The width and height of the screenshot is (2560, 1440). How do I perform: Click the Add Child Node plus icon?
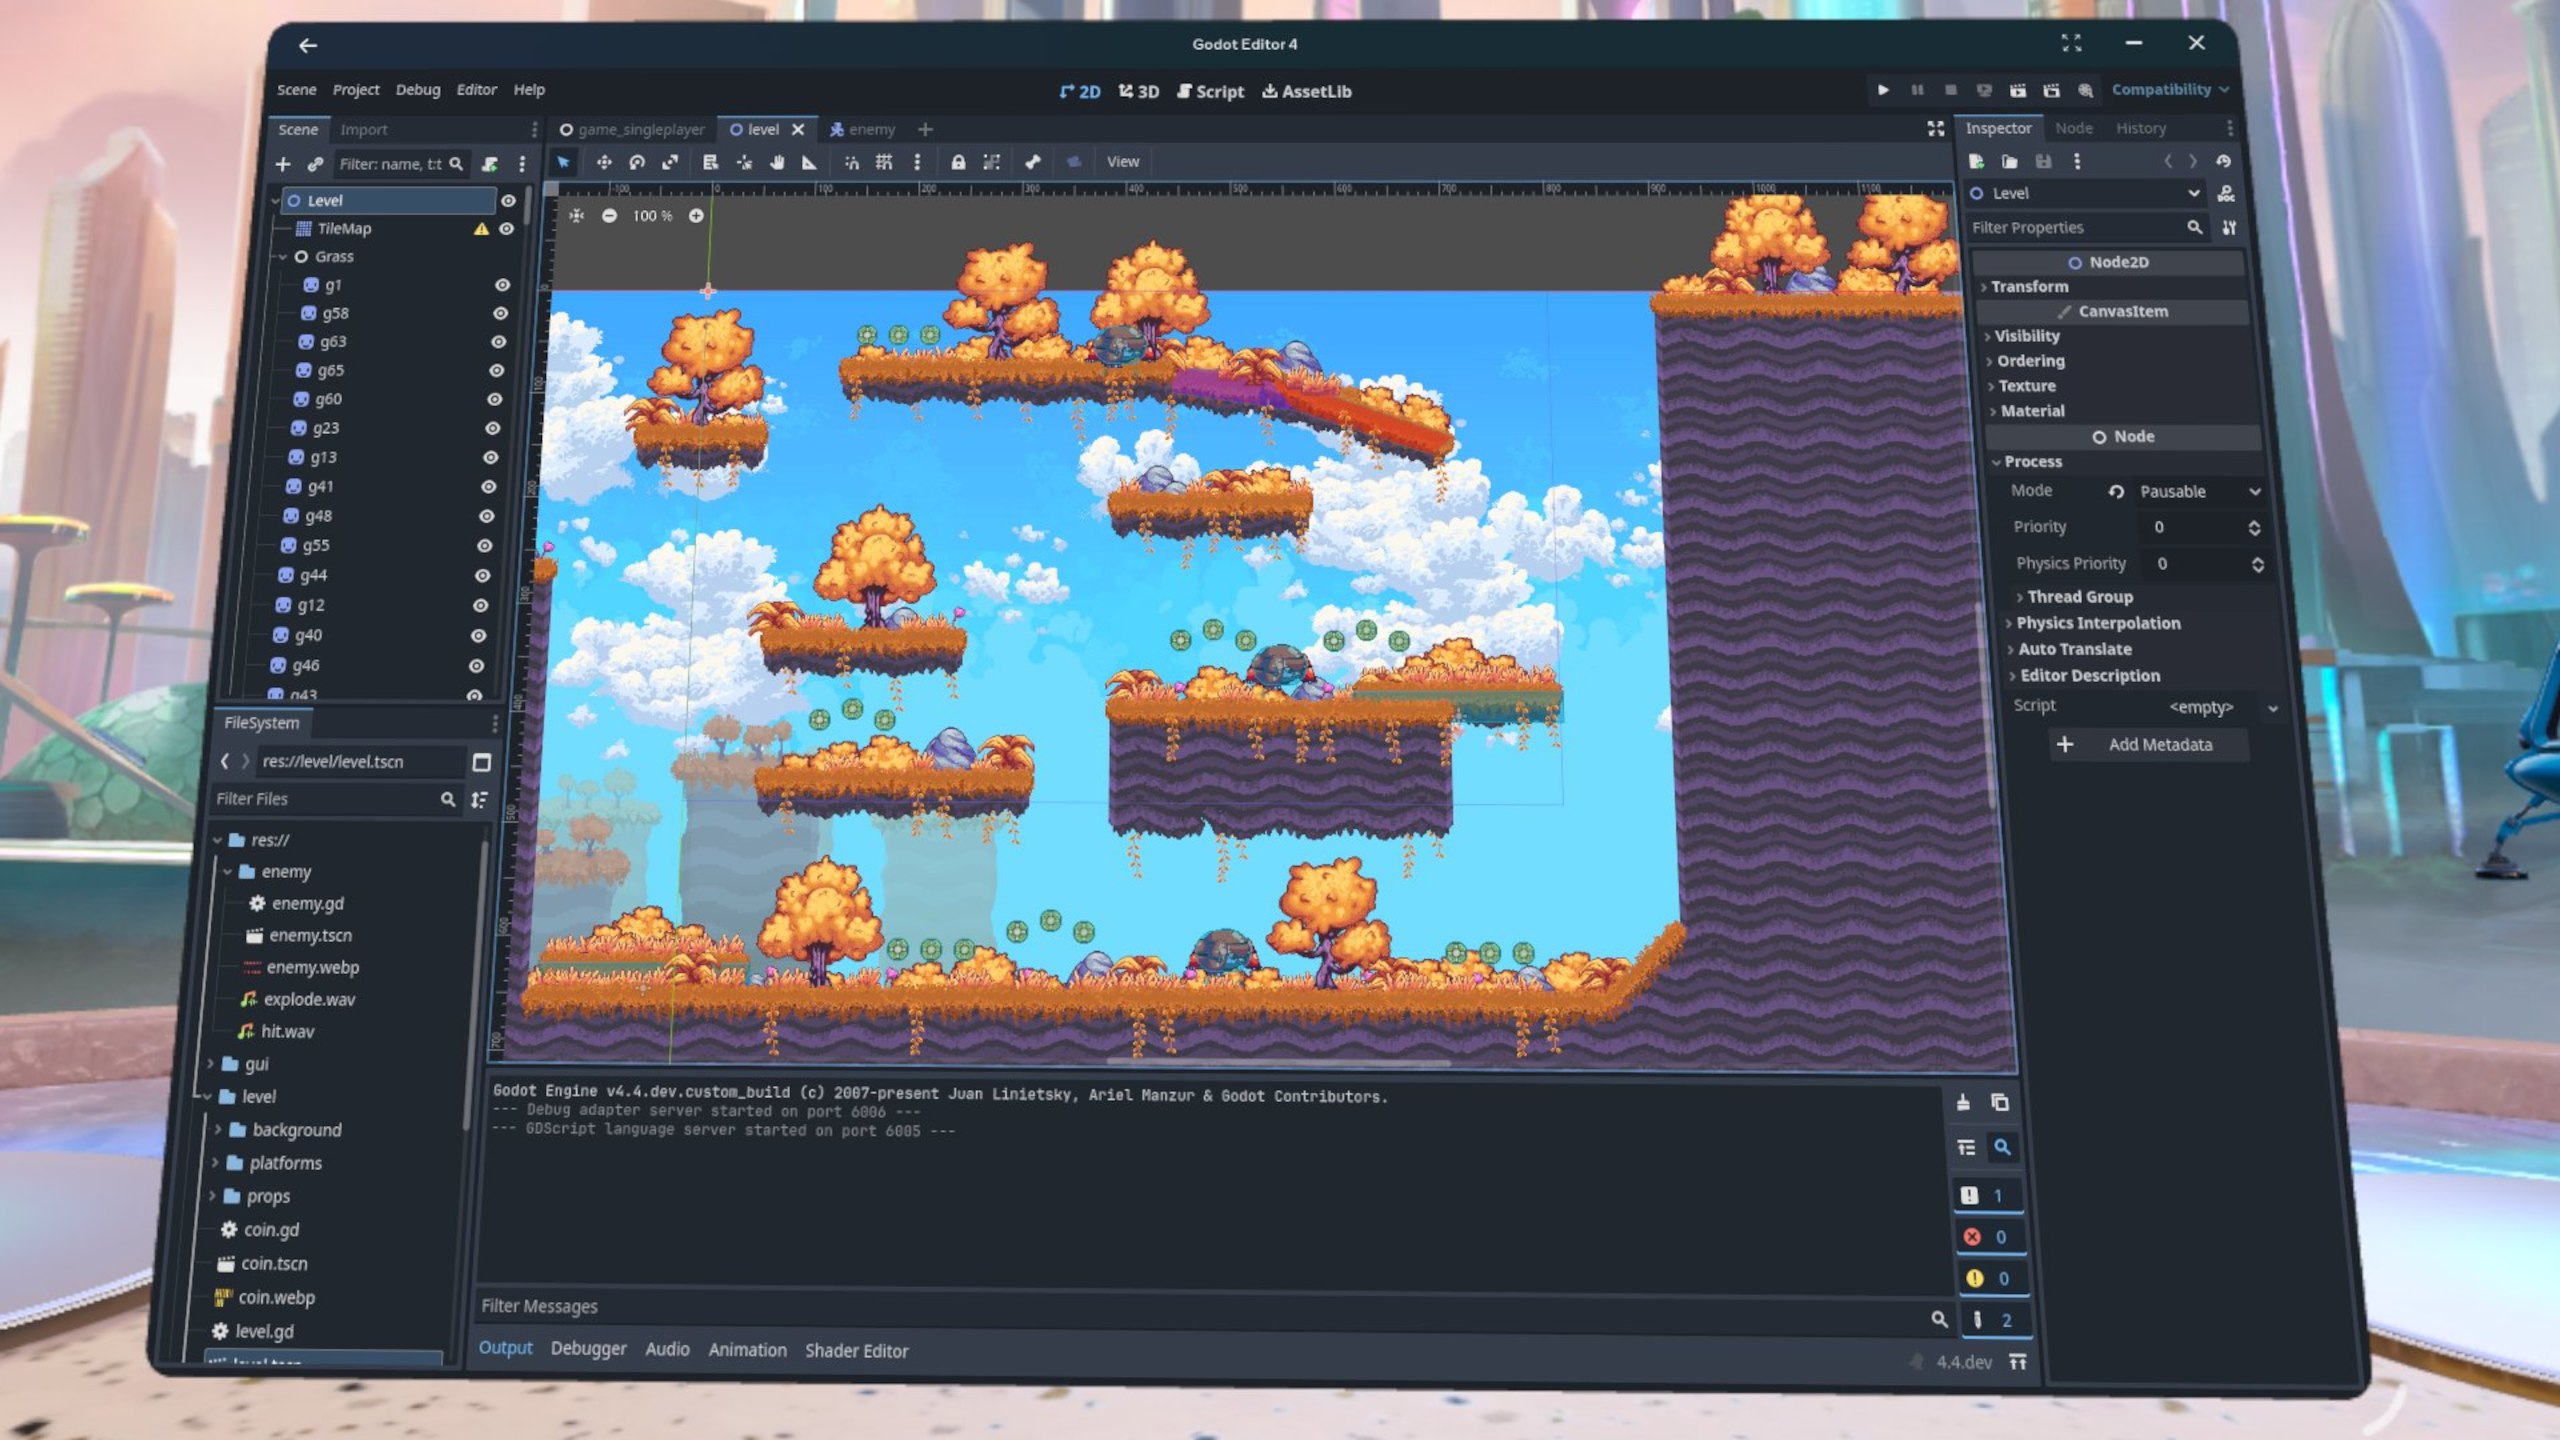283,164
